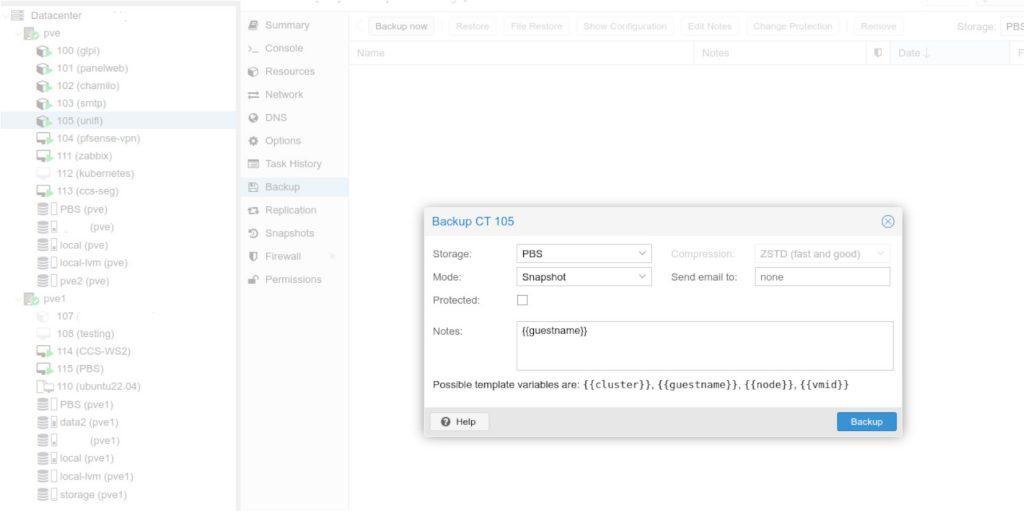1024x512 pixels.
Task: Open the Storage dropdown in backup dialog
Action: point(642,253)
